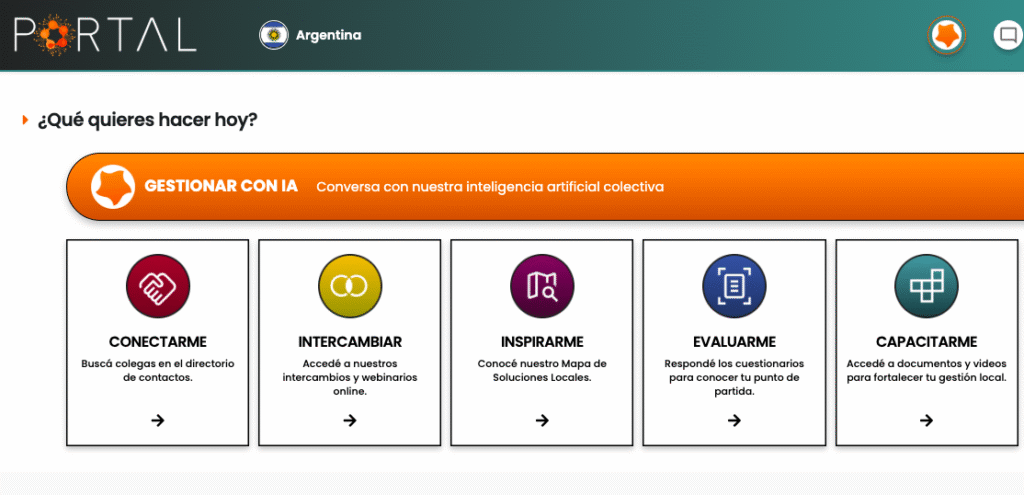Click the Argentina flag icon
Image resolution: width=1024 pixels, height=495 pixels.
[x=273, y=36]
